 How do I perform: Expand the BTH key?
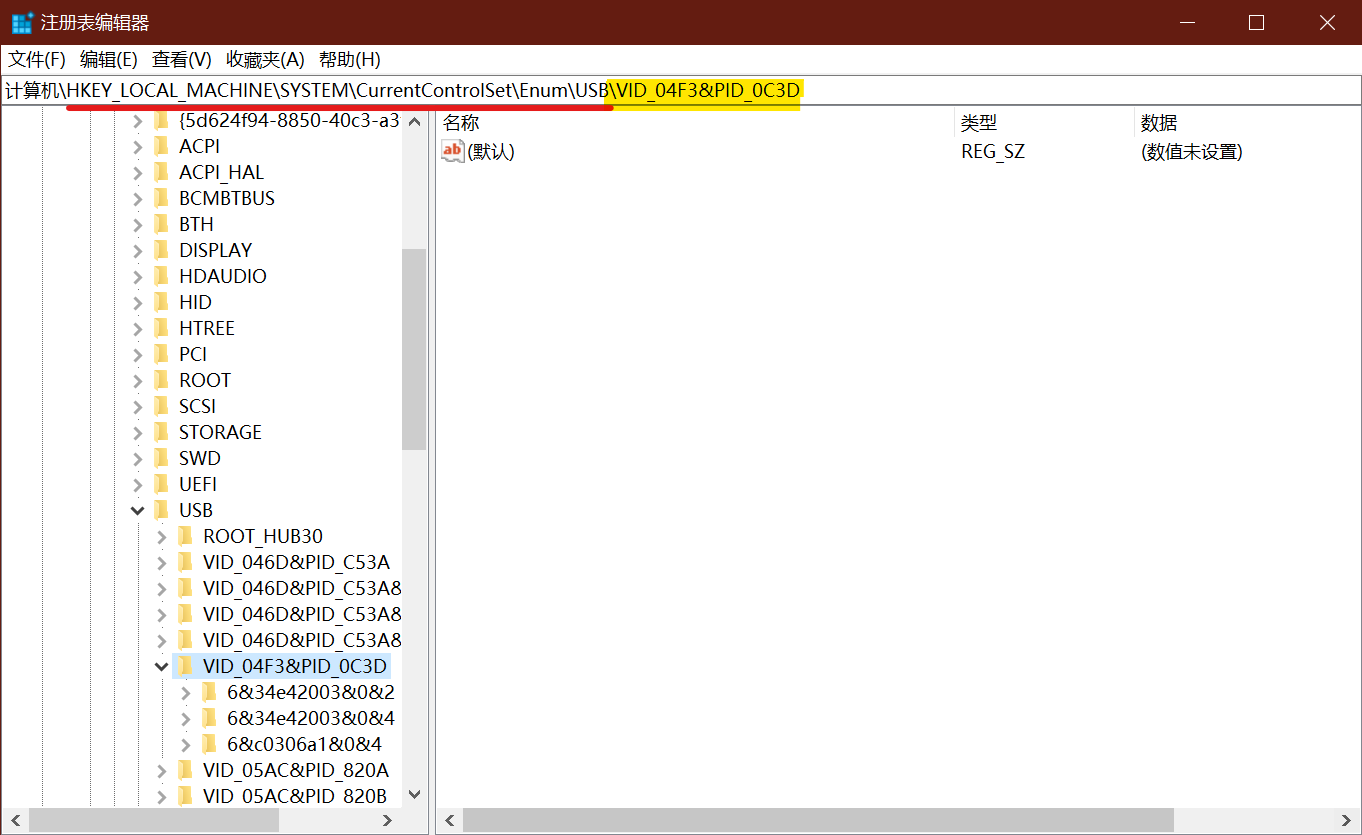point(138,224)
